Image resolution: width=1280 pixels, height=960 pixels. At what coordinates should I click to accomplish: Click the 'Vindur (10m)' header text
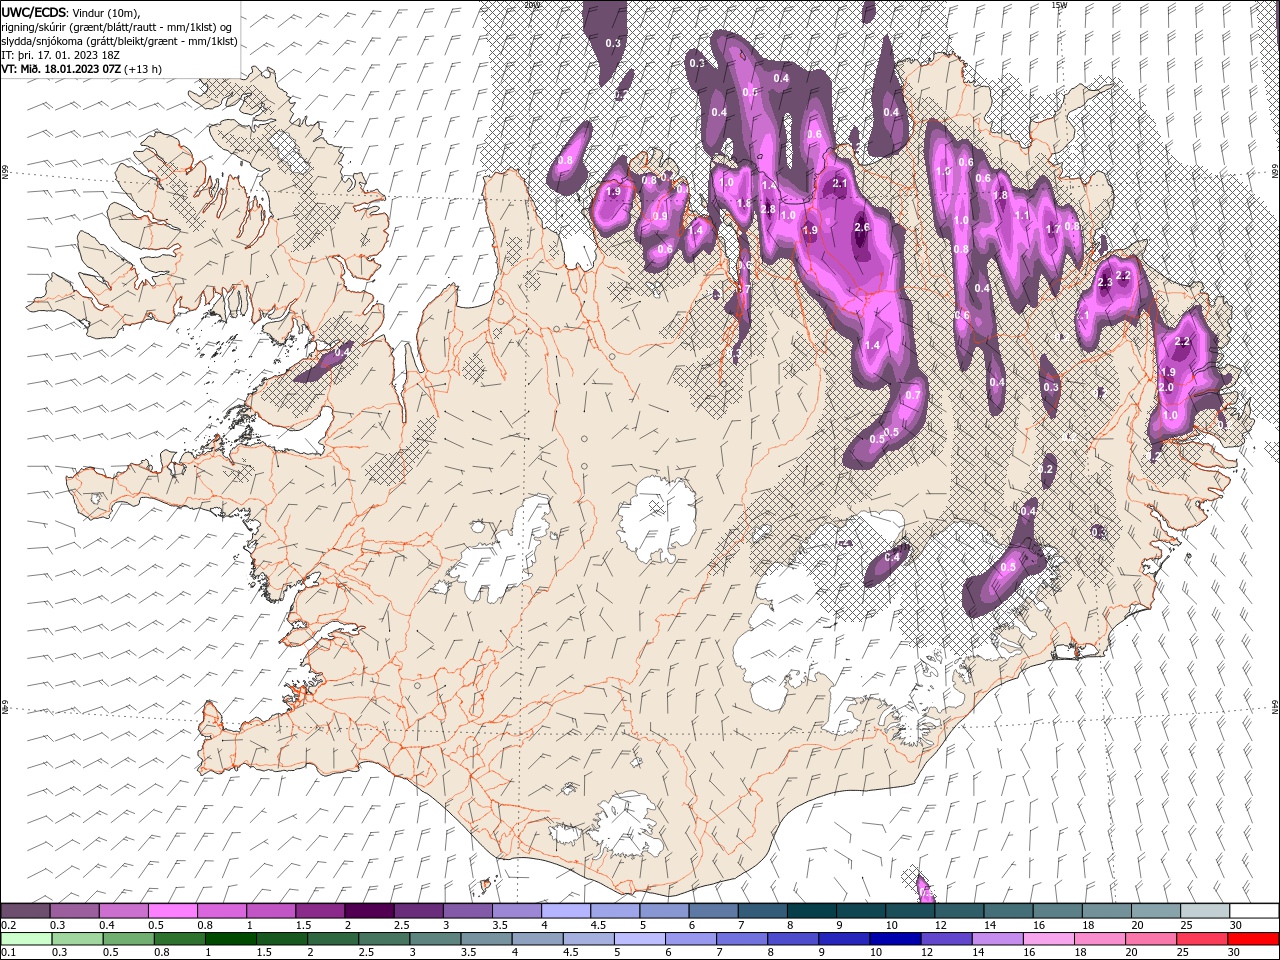coord(107,12)
